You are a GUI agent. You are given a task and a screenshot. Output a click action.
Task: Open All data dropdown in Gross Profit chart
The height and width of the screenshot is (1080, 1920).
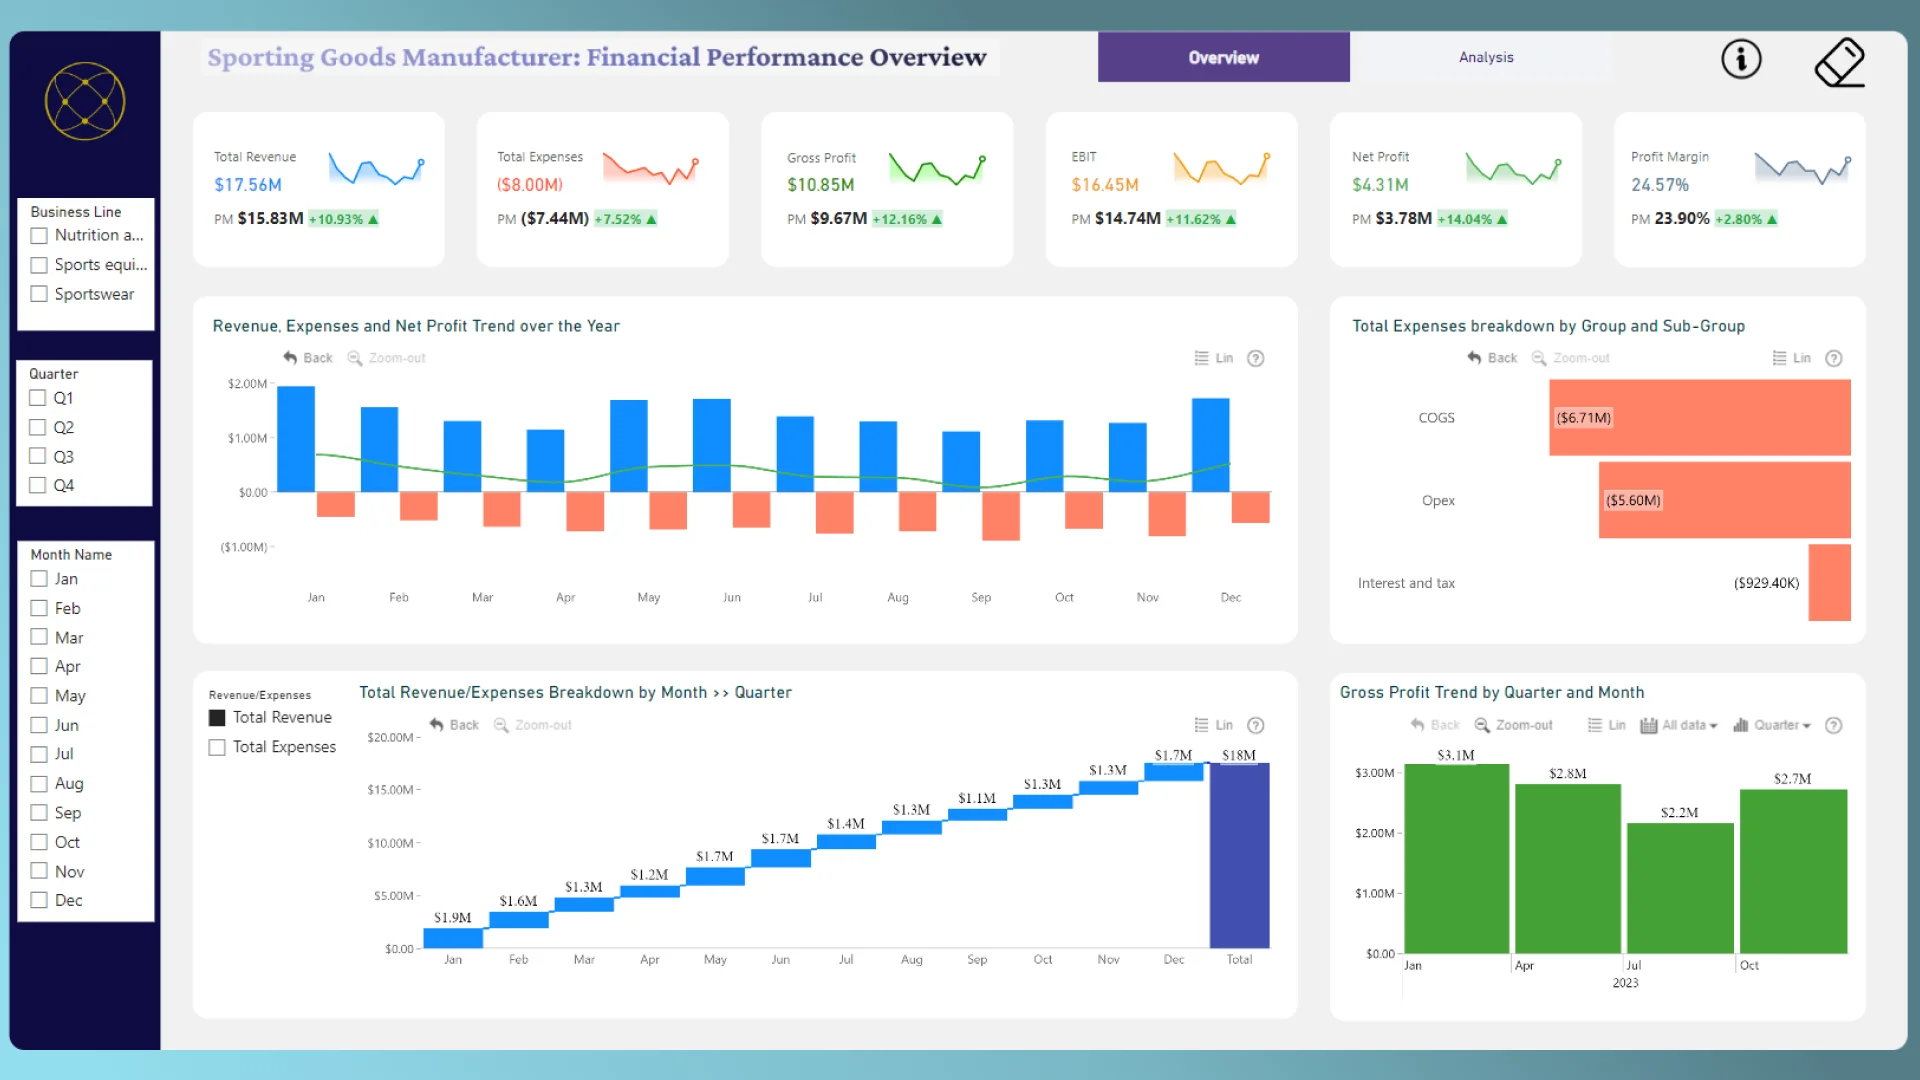[1679, 725]
